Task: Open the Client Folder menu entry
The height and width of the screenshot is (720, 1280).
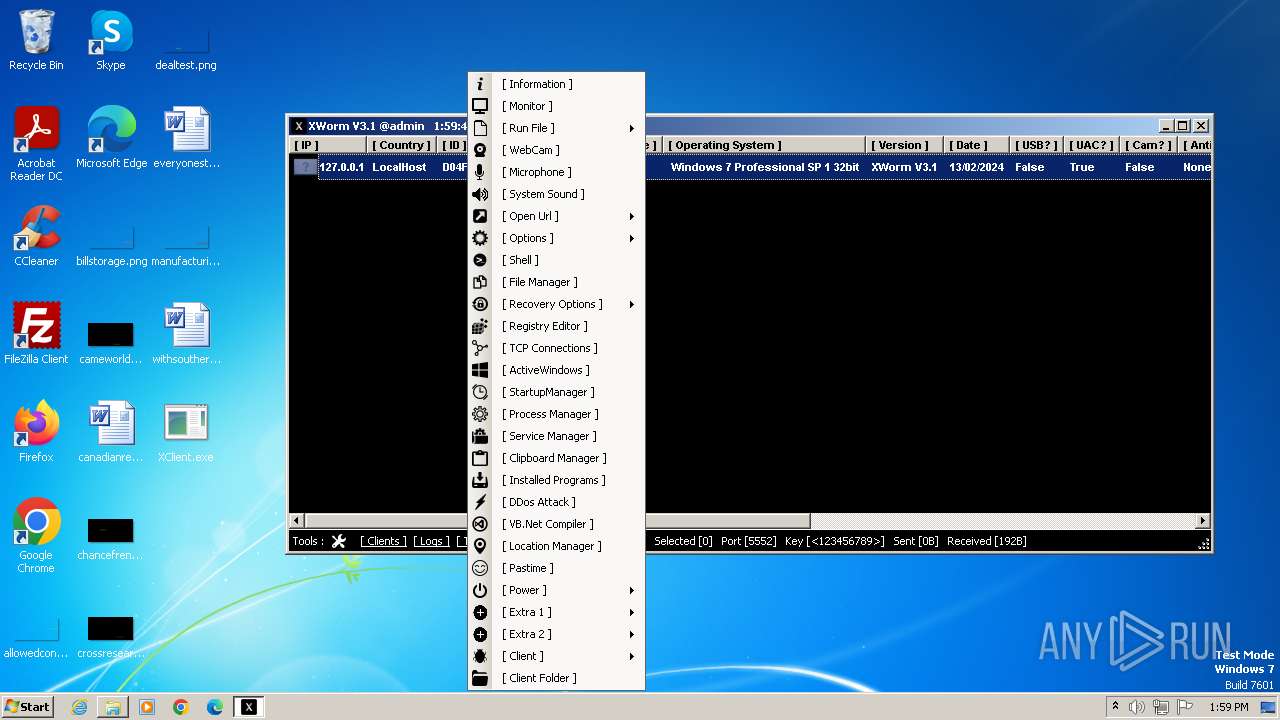Action: [x=556, y=678]
